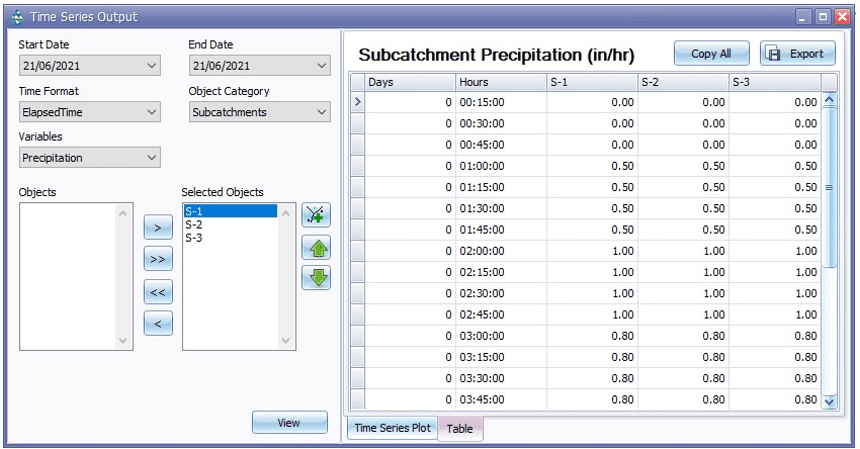Click the table scrollbar down arrow

point(829,402)
